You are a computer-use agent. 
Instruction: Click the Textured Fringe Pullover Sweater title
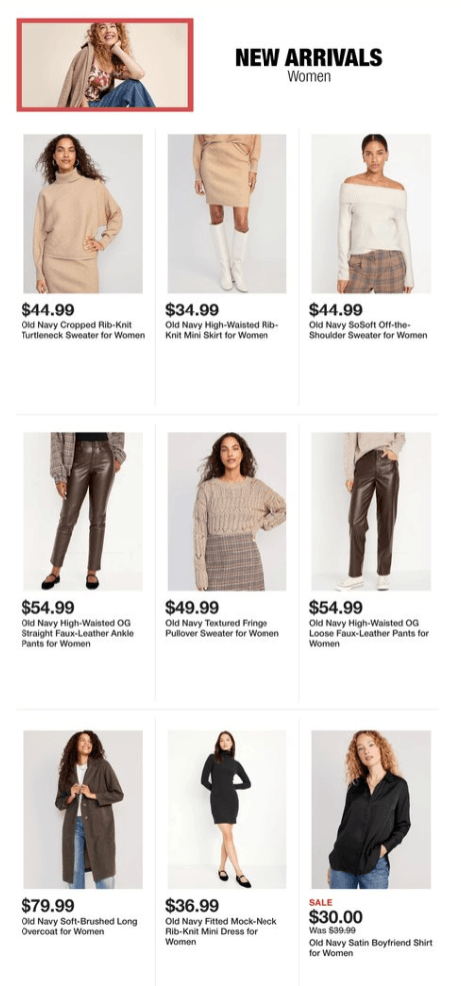coord(222,628)
